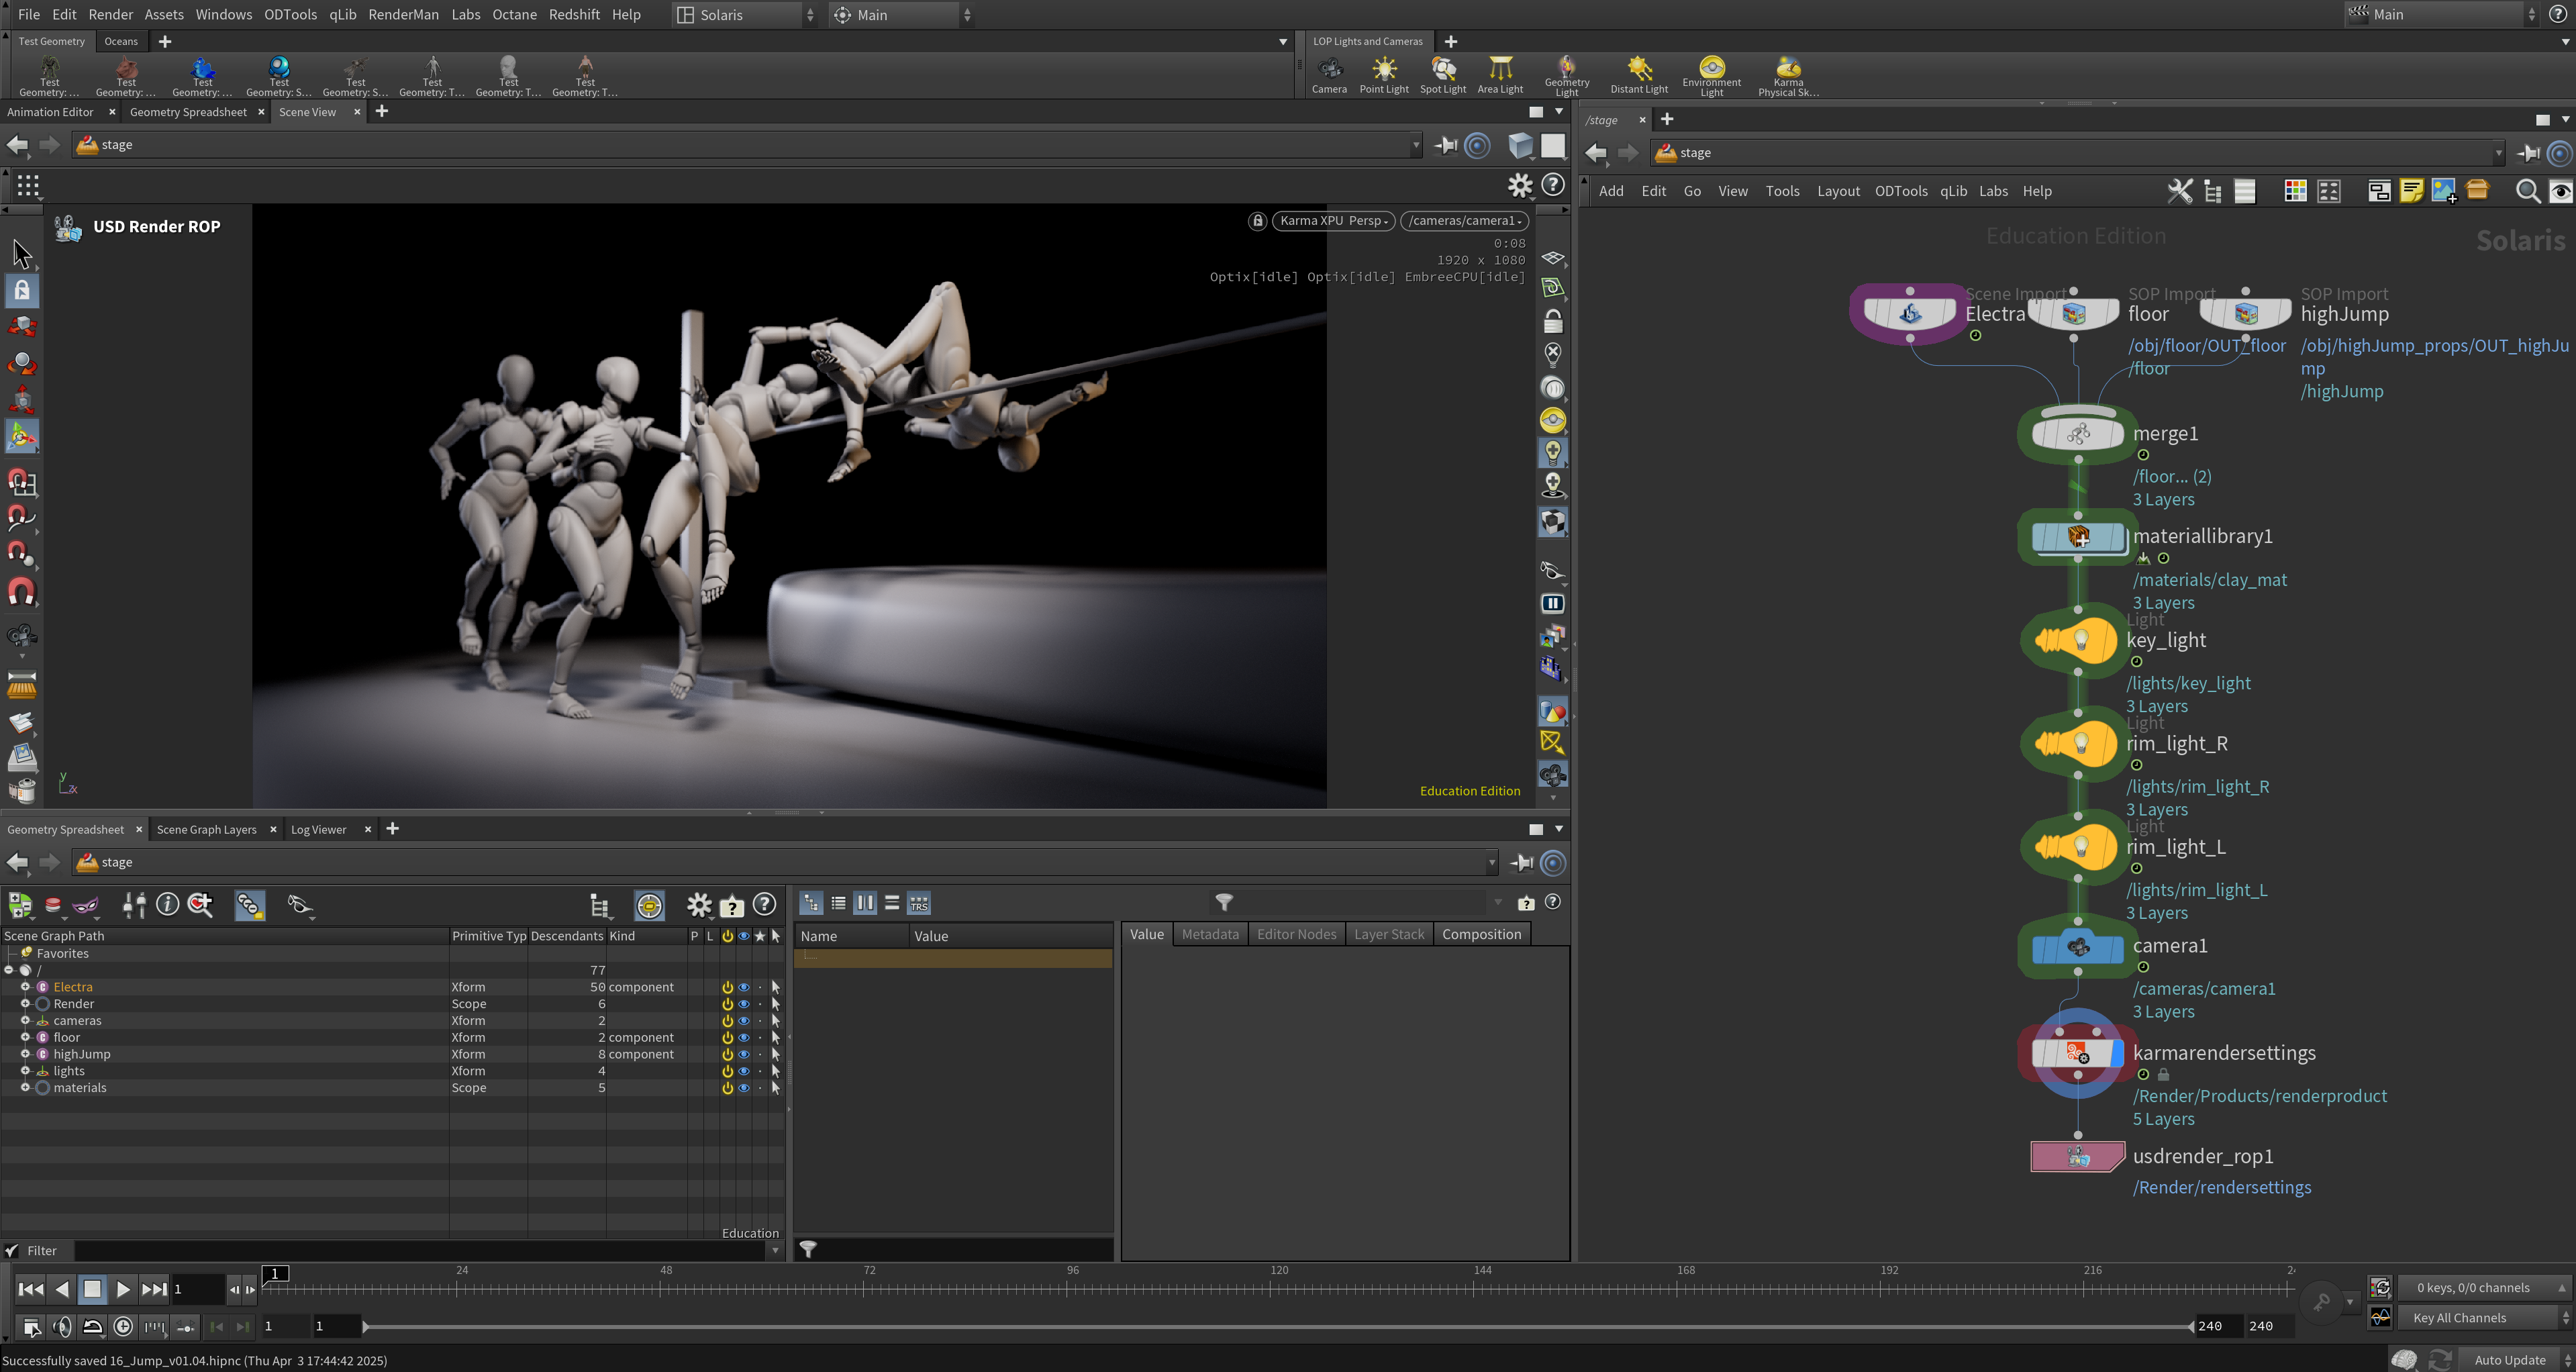Toggle activation for materials prim
Image resolution: width=2576 pixels, height=1372 pixels.
[x=728, y=1088]
